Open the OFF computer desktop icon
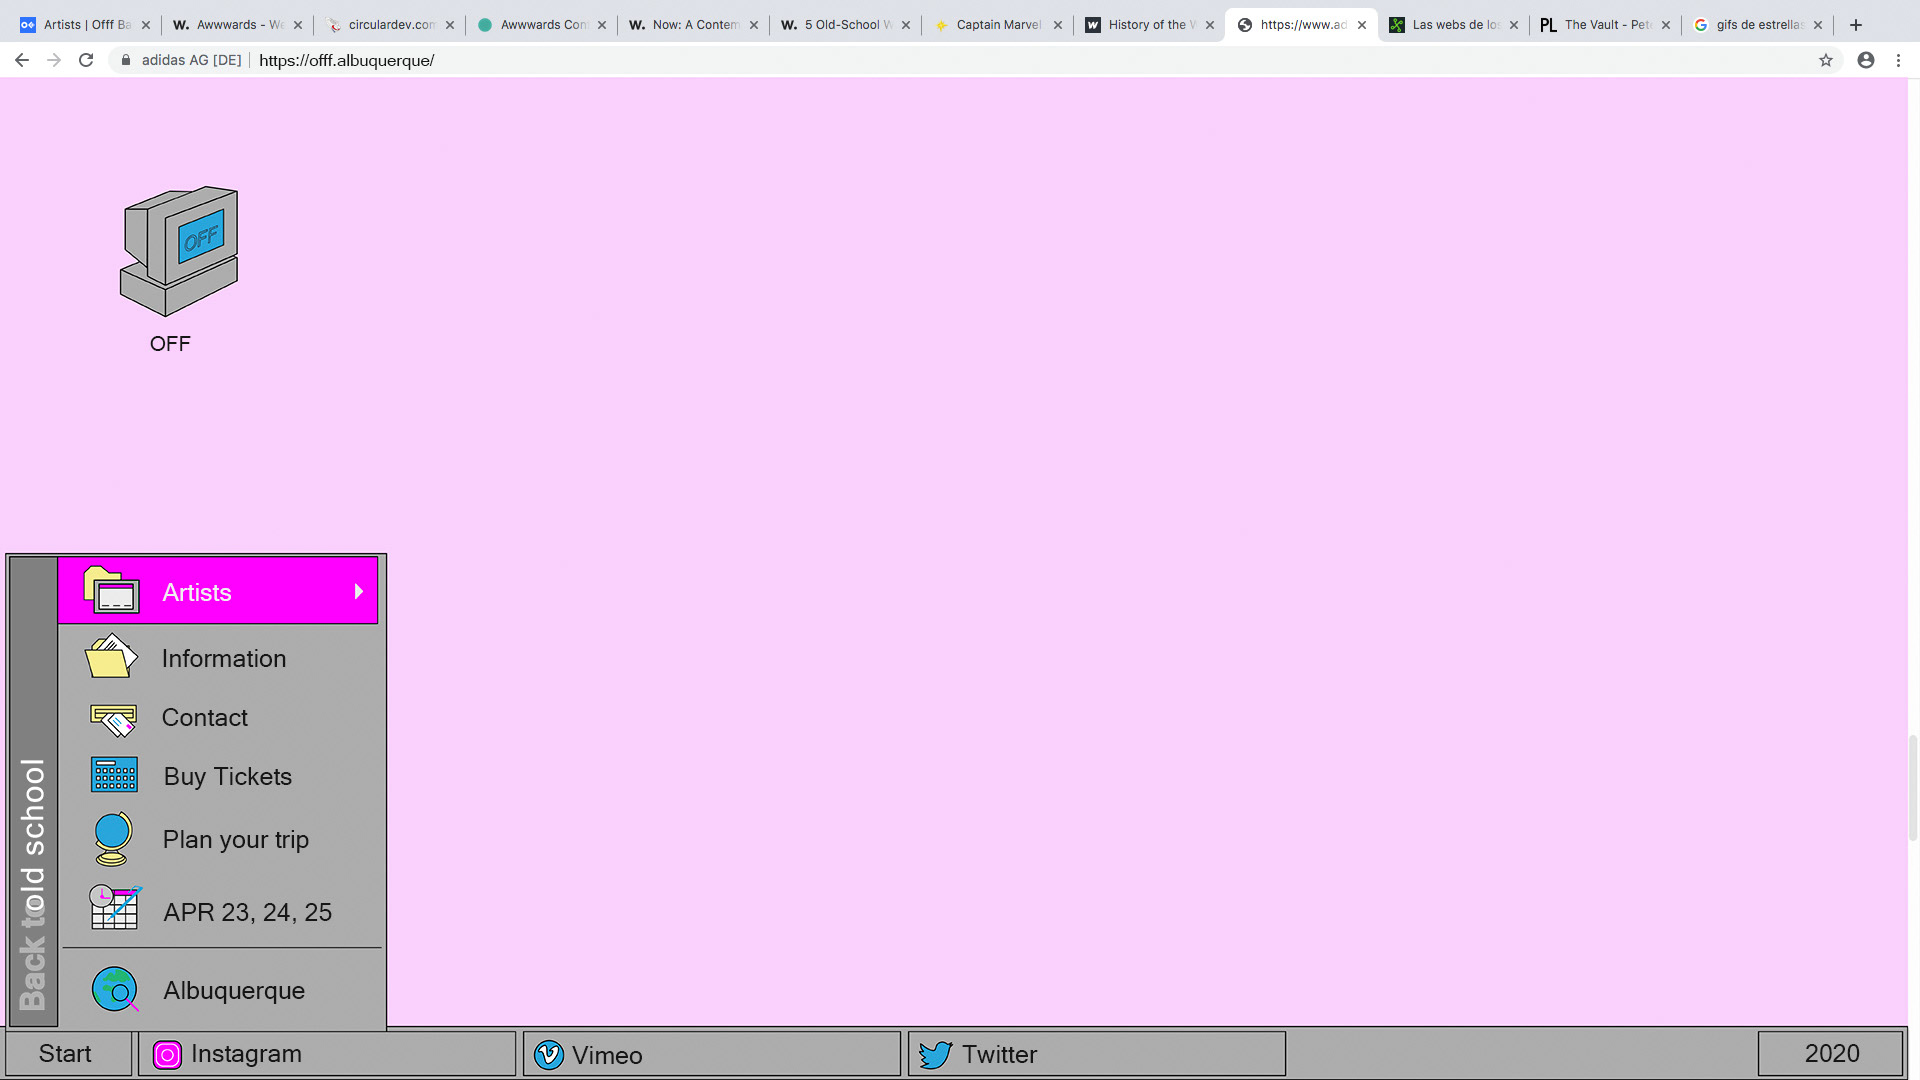Screen dimensions: 1920x1080 (179, 252)
